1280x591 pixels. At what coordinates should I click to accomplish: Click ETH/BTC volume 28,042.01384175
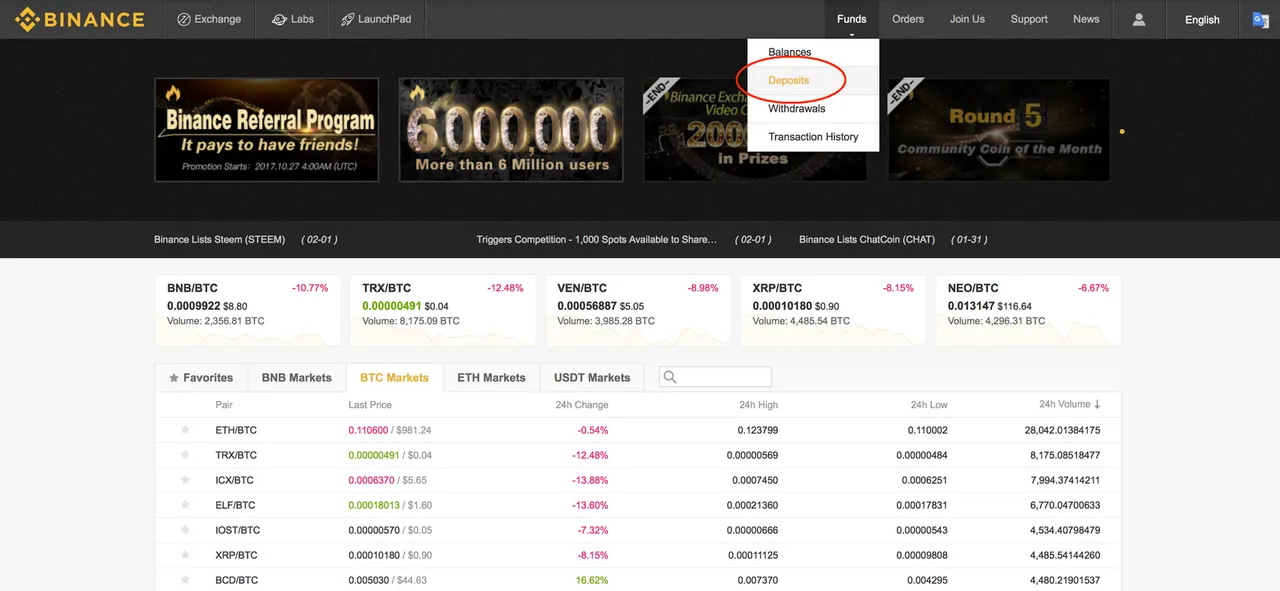coord(1062,430)
